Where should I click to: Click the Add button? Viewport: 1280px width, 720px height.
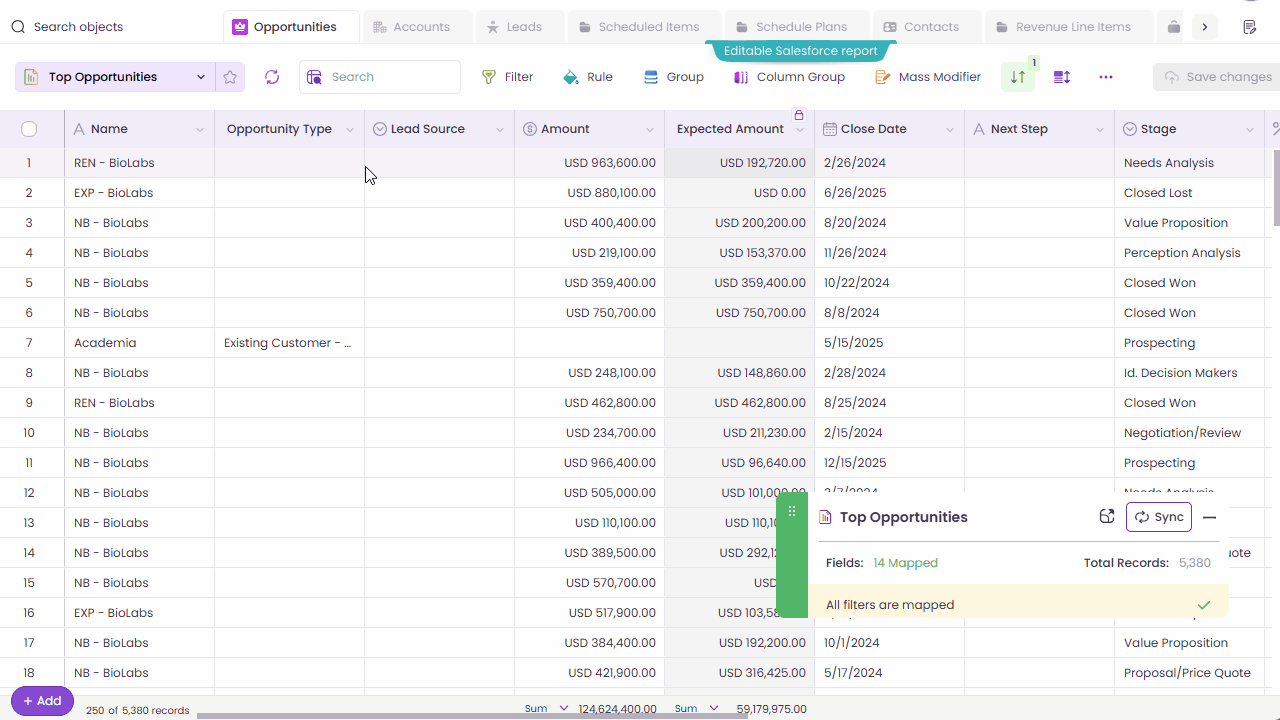pyautogui.click(x=41, y=700)
